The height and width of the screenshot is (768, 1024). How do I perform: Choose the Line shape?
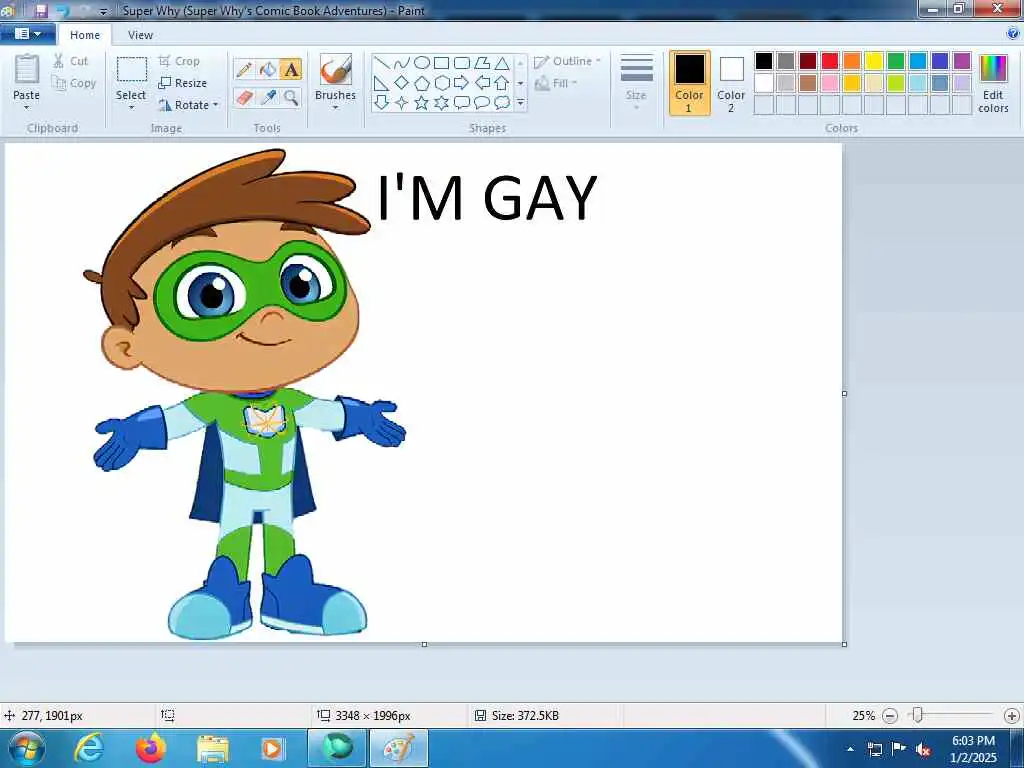point(382,63)
